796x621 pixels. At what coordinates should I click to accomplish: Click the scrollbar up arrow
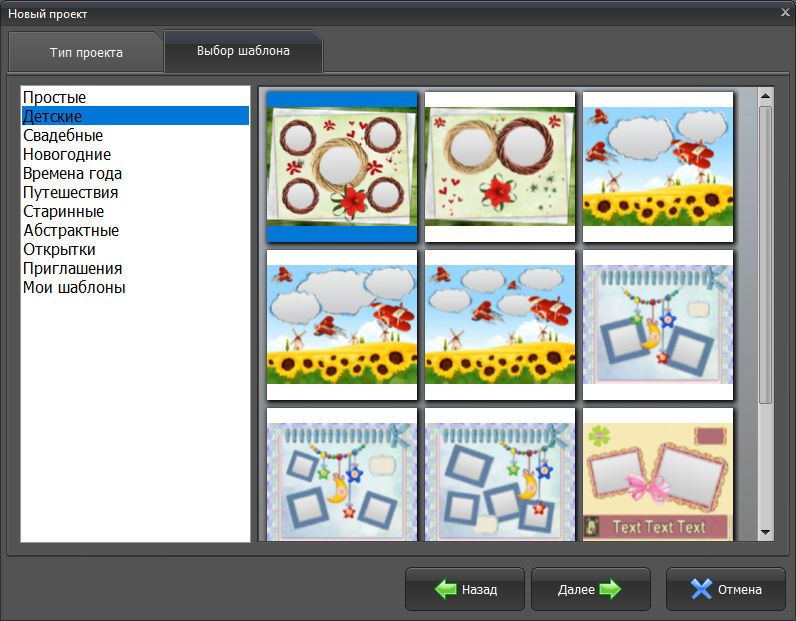(766, 96)
